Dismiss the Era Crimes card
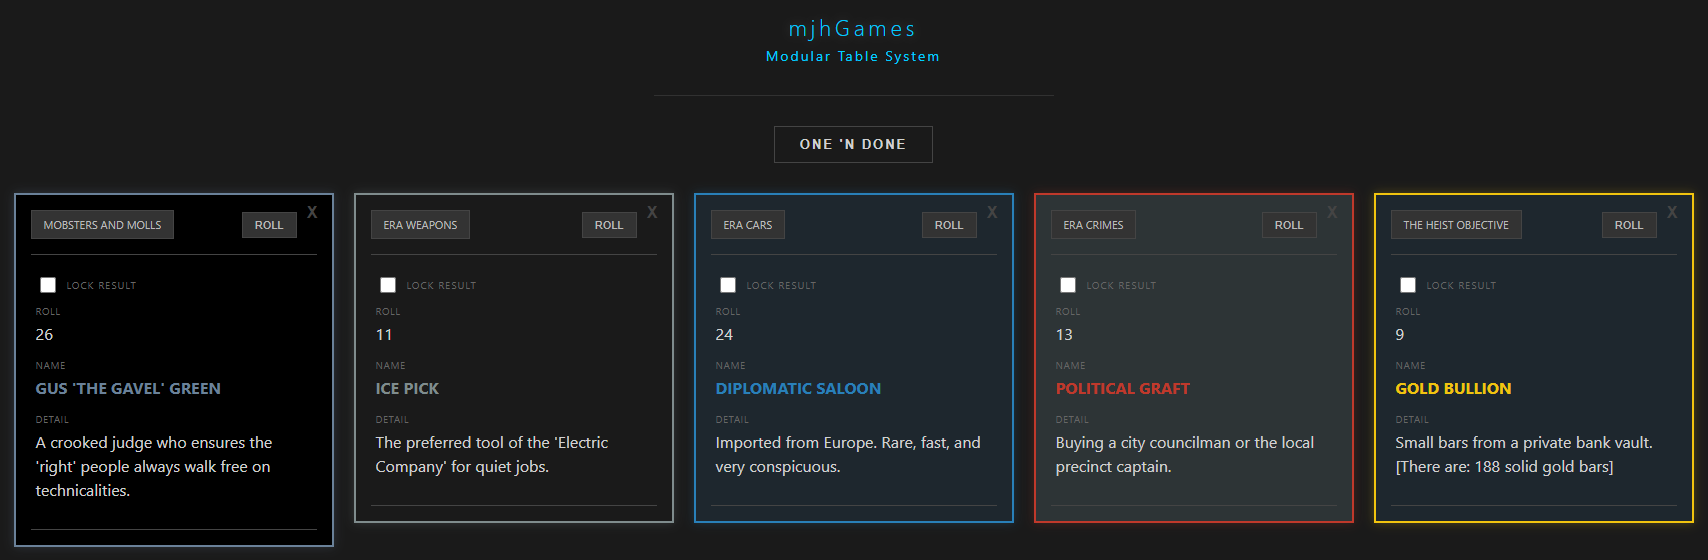This screenshot has height=560, width=1708. pyautogui.click(x=1332, y=212)
